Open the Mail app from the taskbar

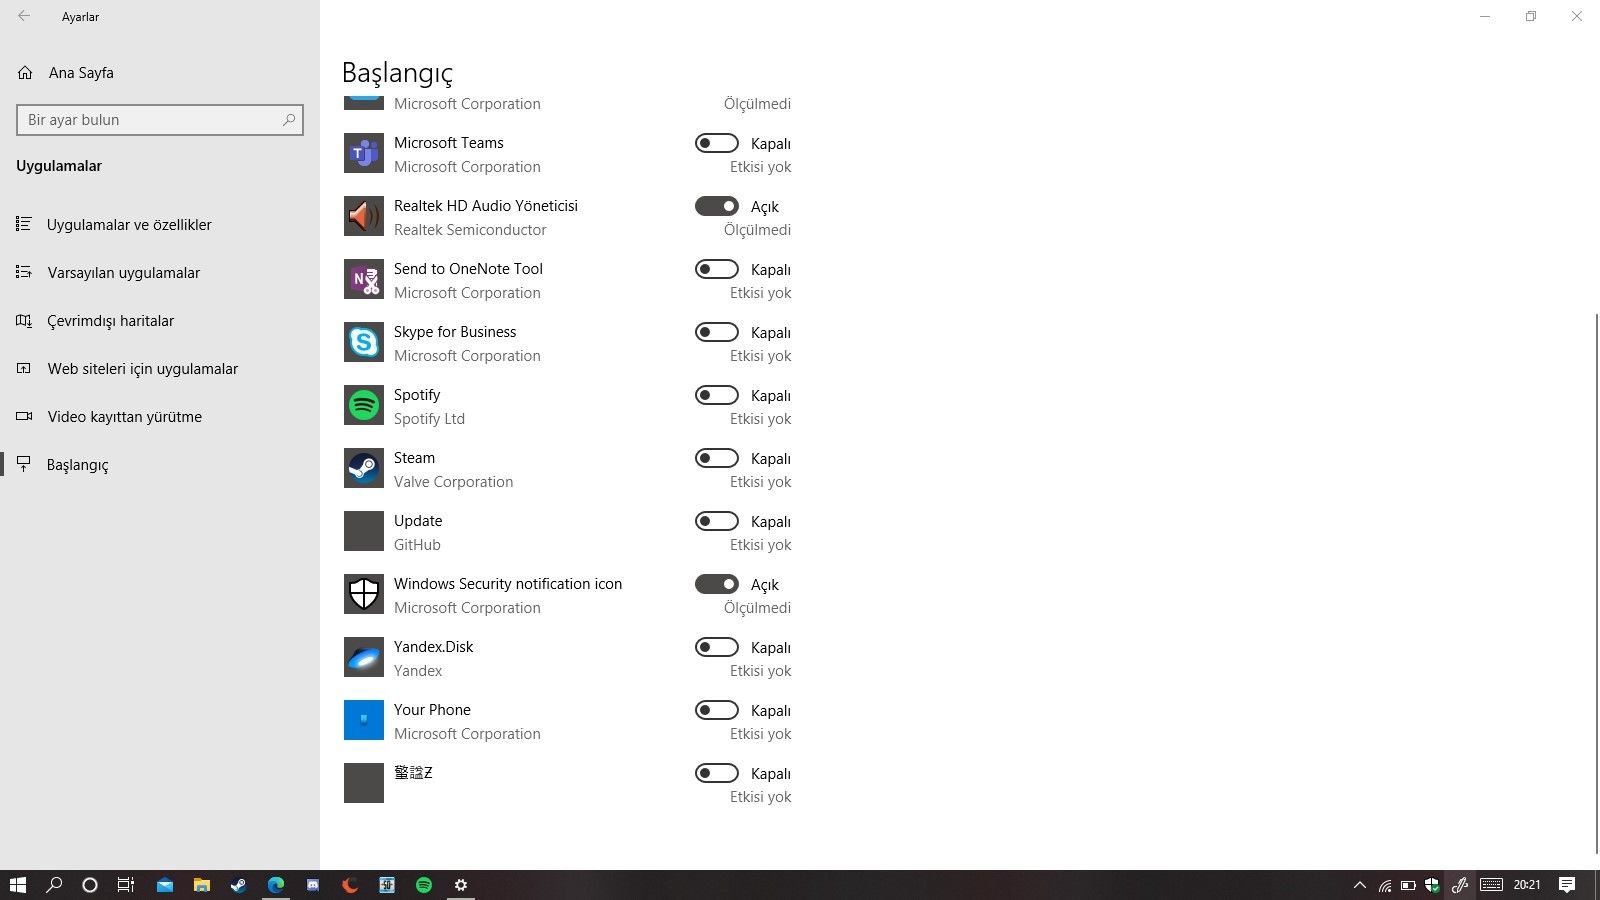click(x=165, y=885)
